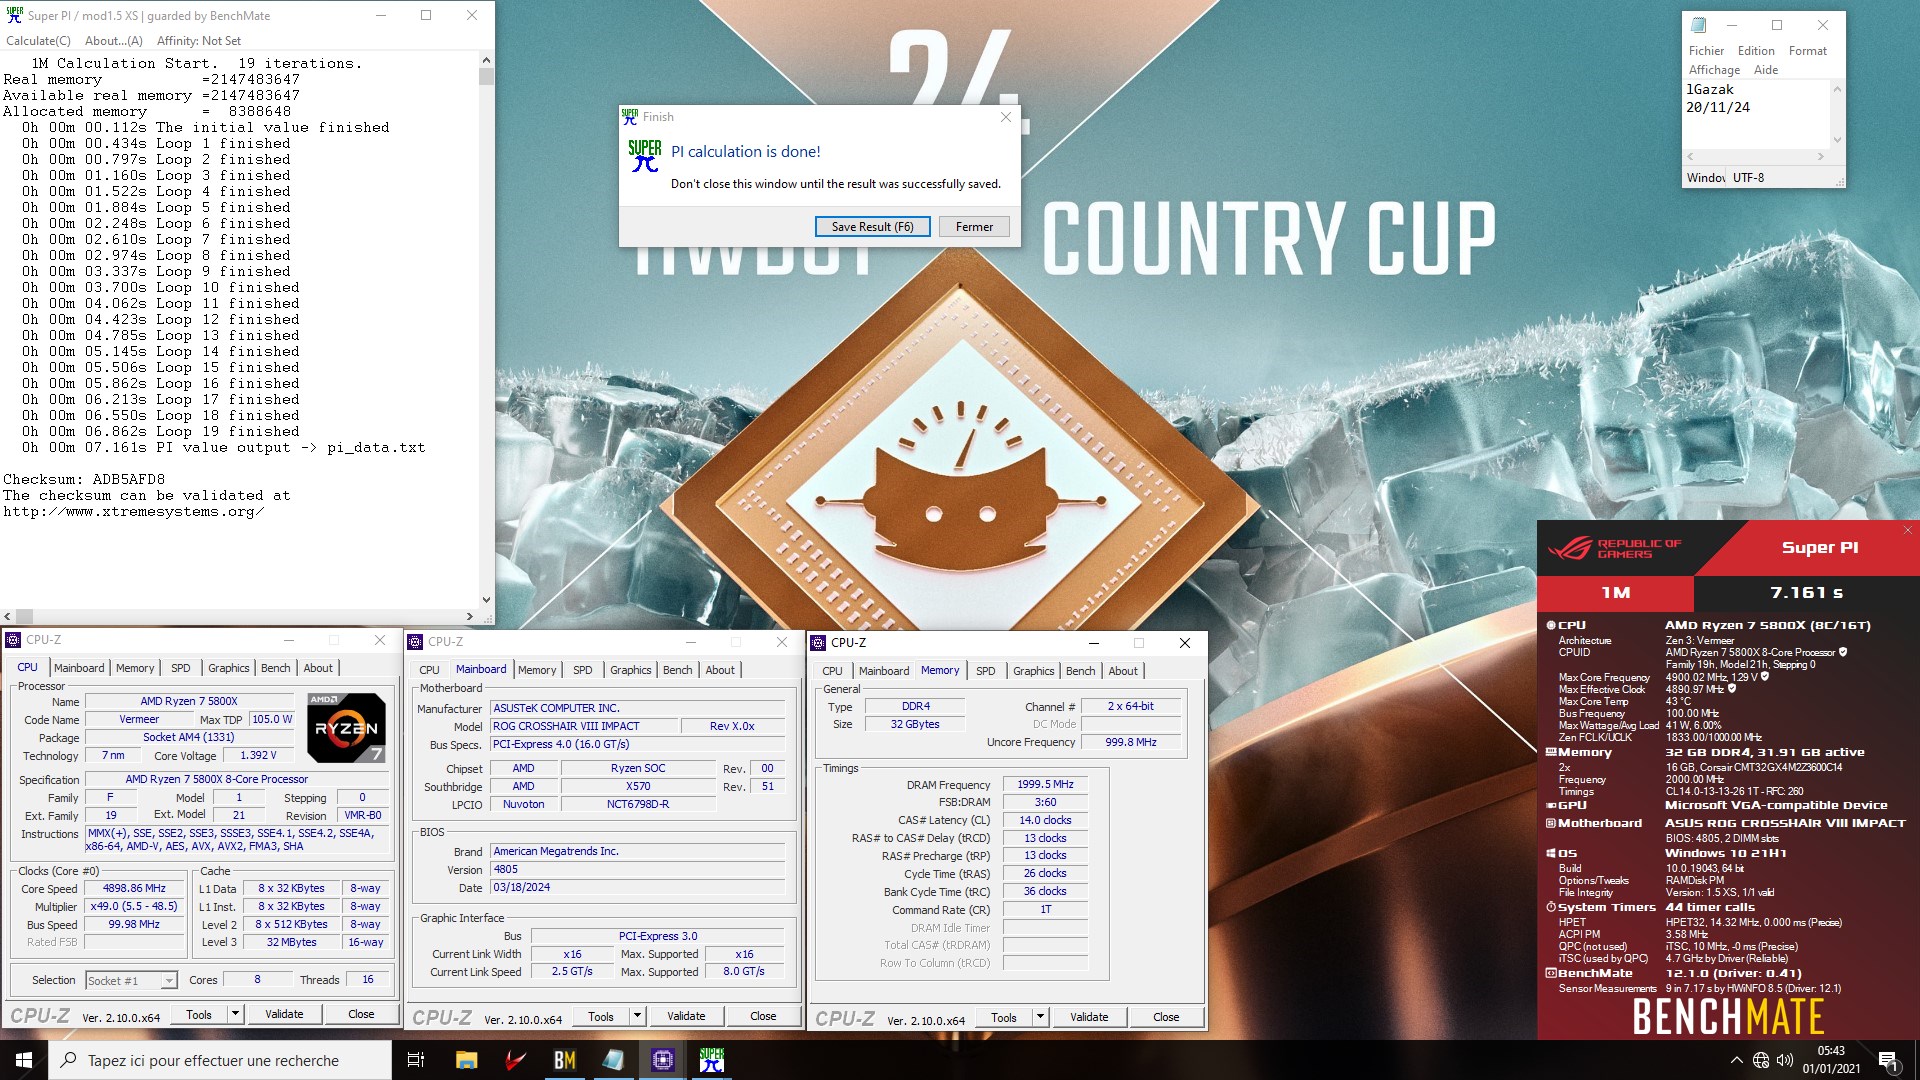This screenshot has width=1920, height=1080.
Task: Open CPU-Z taskbar icon
Action: click(662, 1060)
